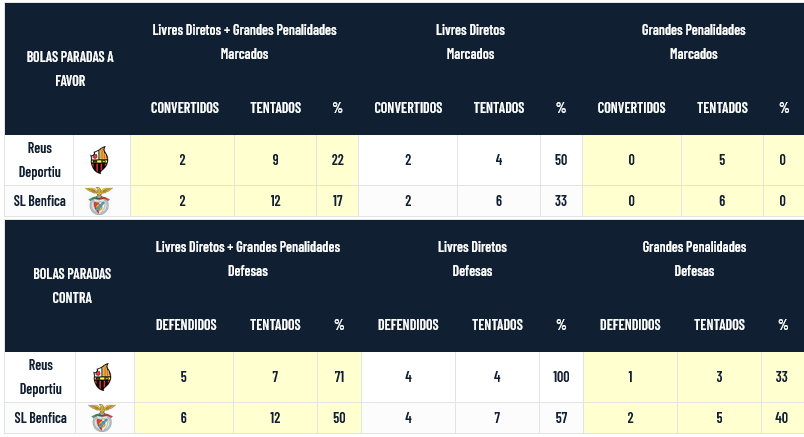Click SL Benfica team name in top table
This screenshot has height=437, width=804.
(39, 201)
